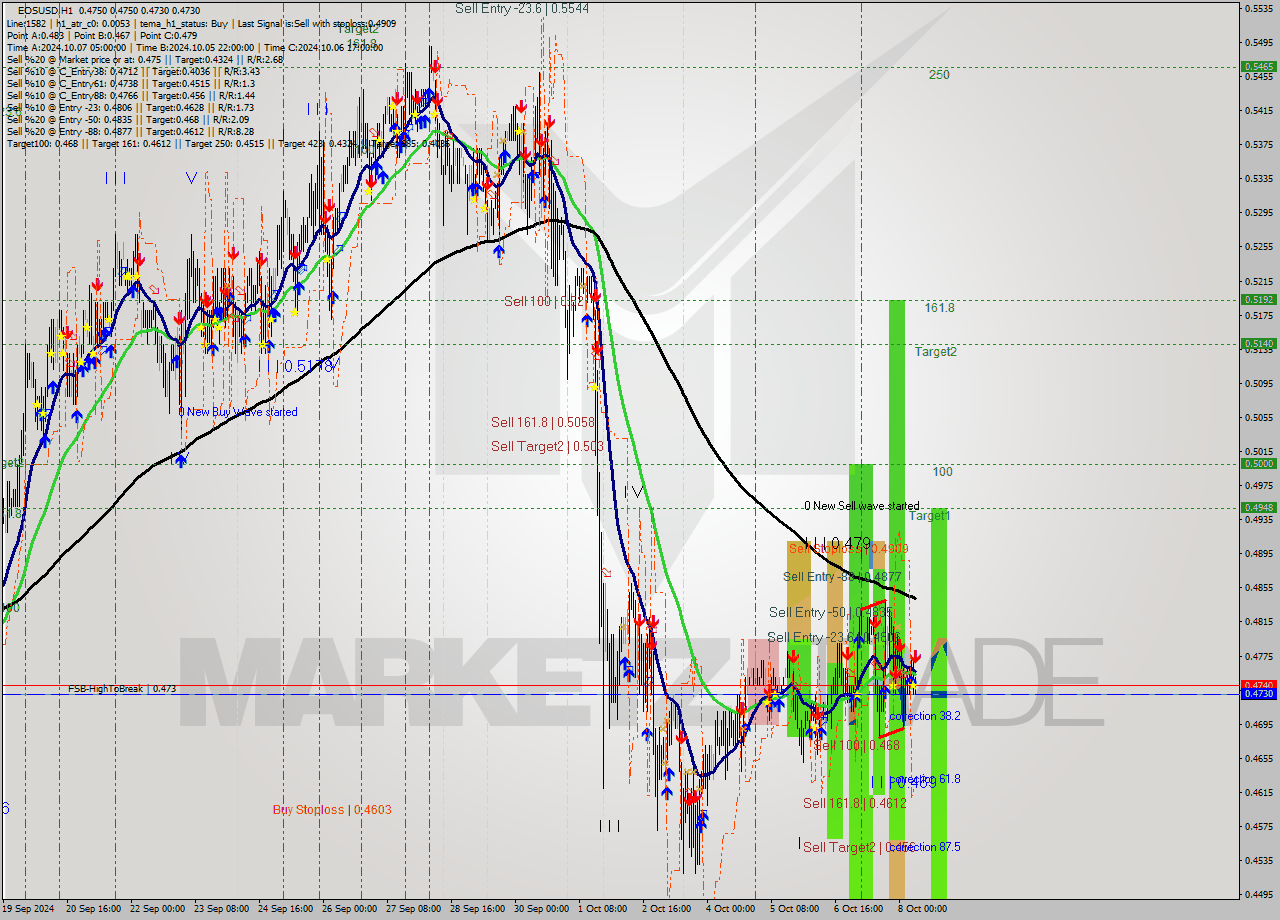This screenshot has width=1280, height=920.
Task: Select the '100' Fibonacci level label
Action: point(942,472)
